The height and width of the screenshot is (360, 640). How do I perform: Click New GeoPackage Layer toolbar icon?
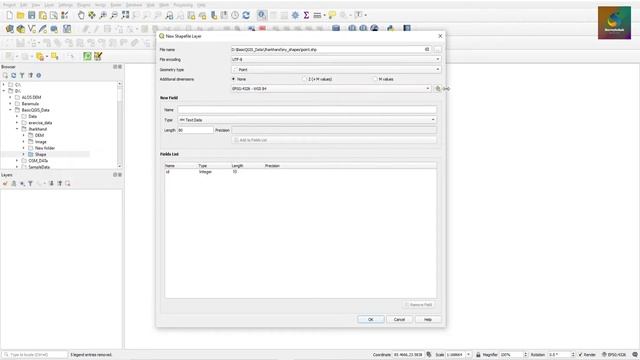[21, 29]
